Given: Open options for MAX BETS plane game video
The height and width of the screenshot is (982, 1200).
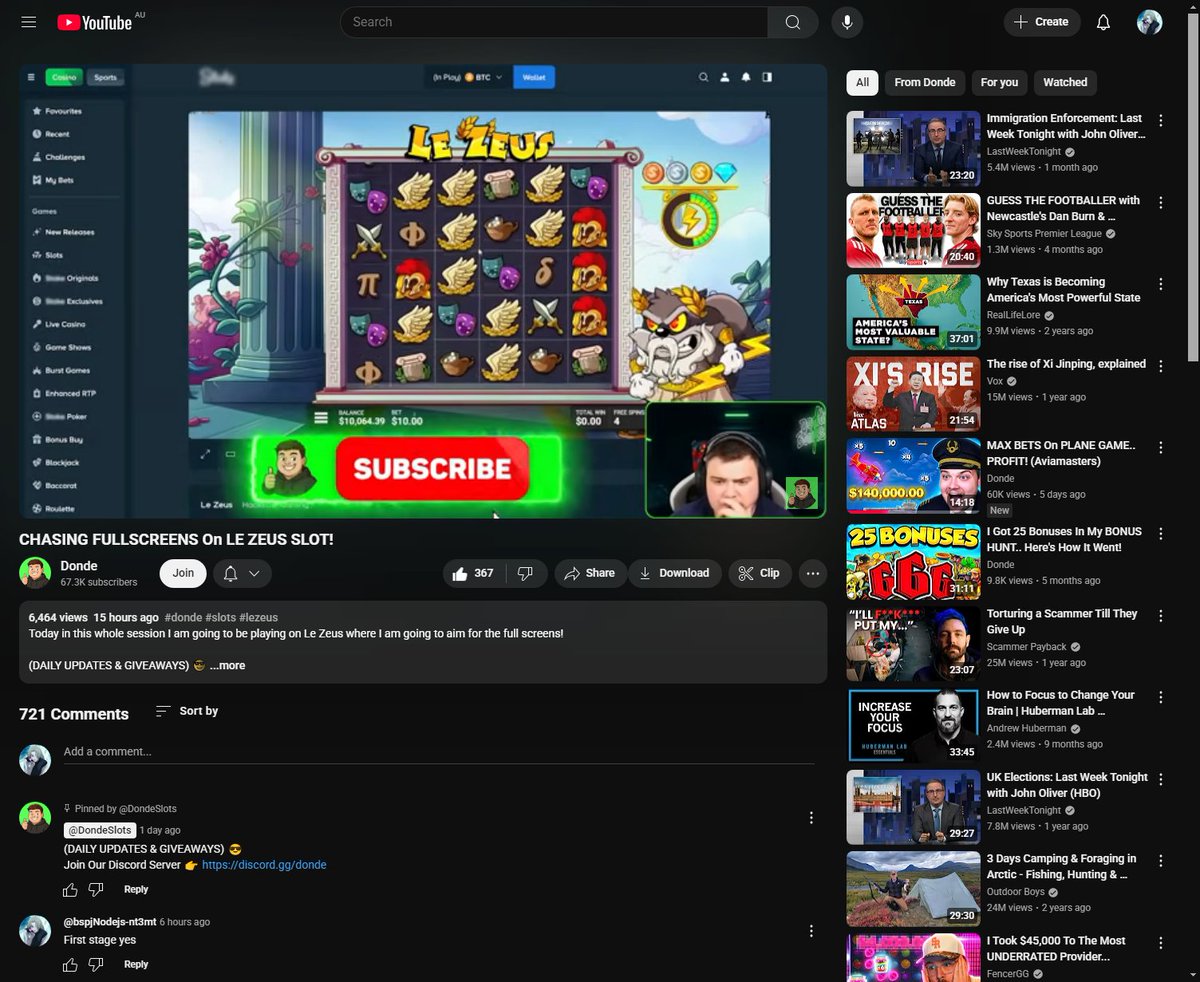Looking at the screenshot, I should (1161, 447).
